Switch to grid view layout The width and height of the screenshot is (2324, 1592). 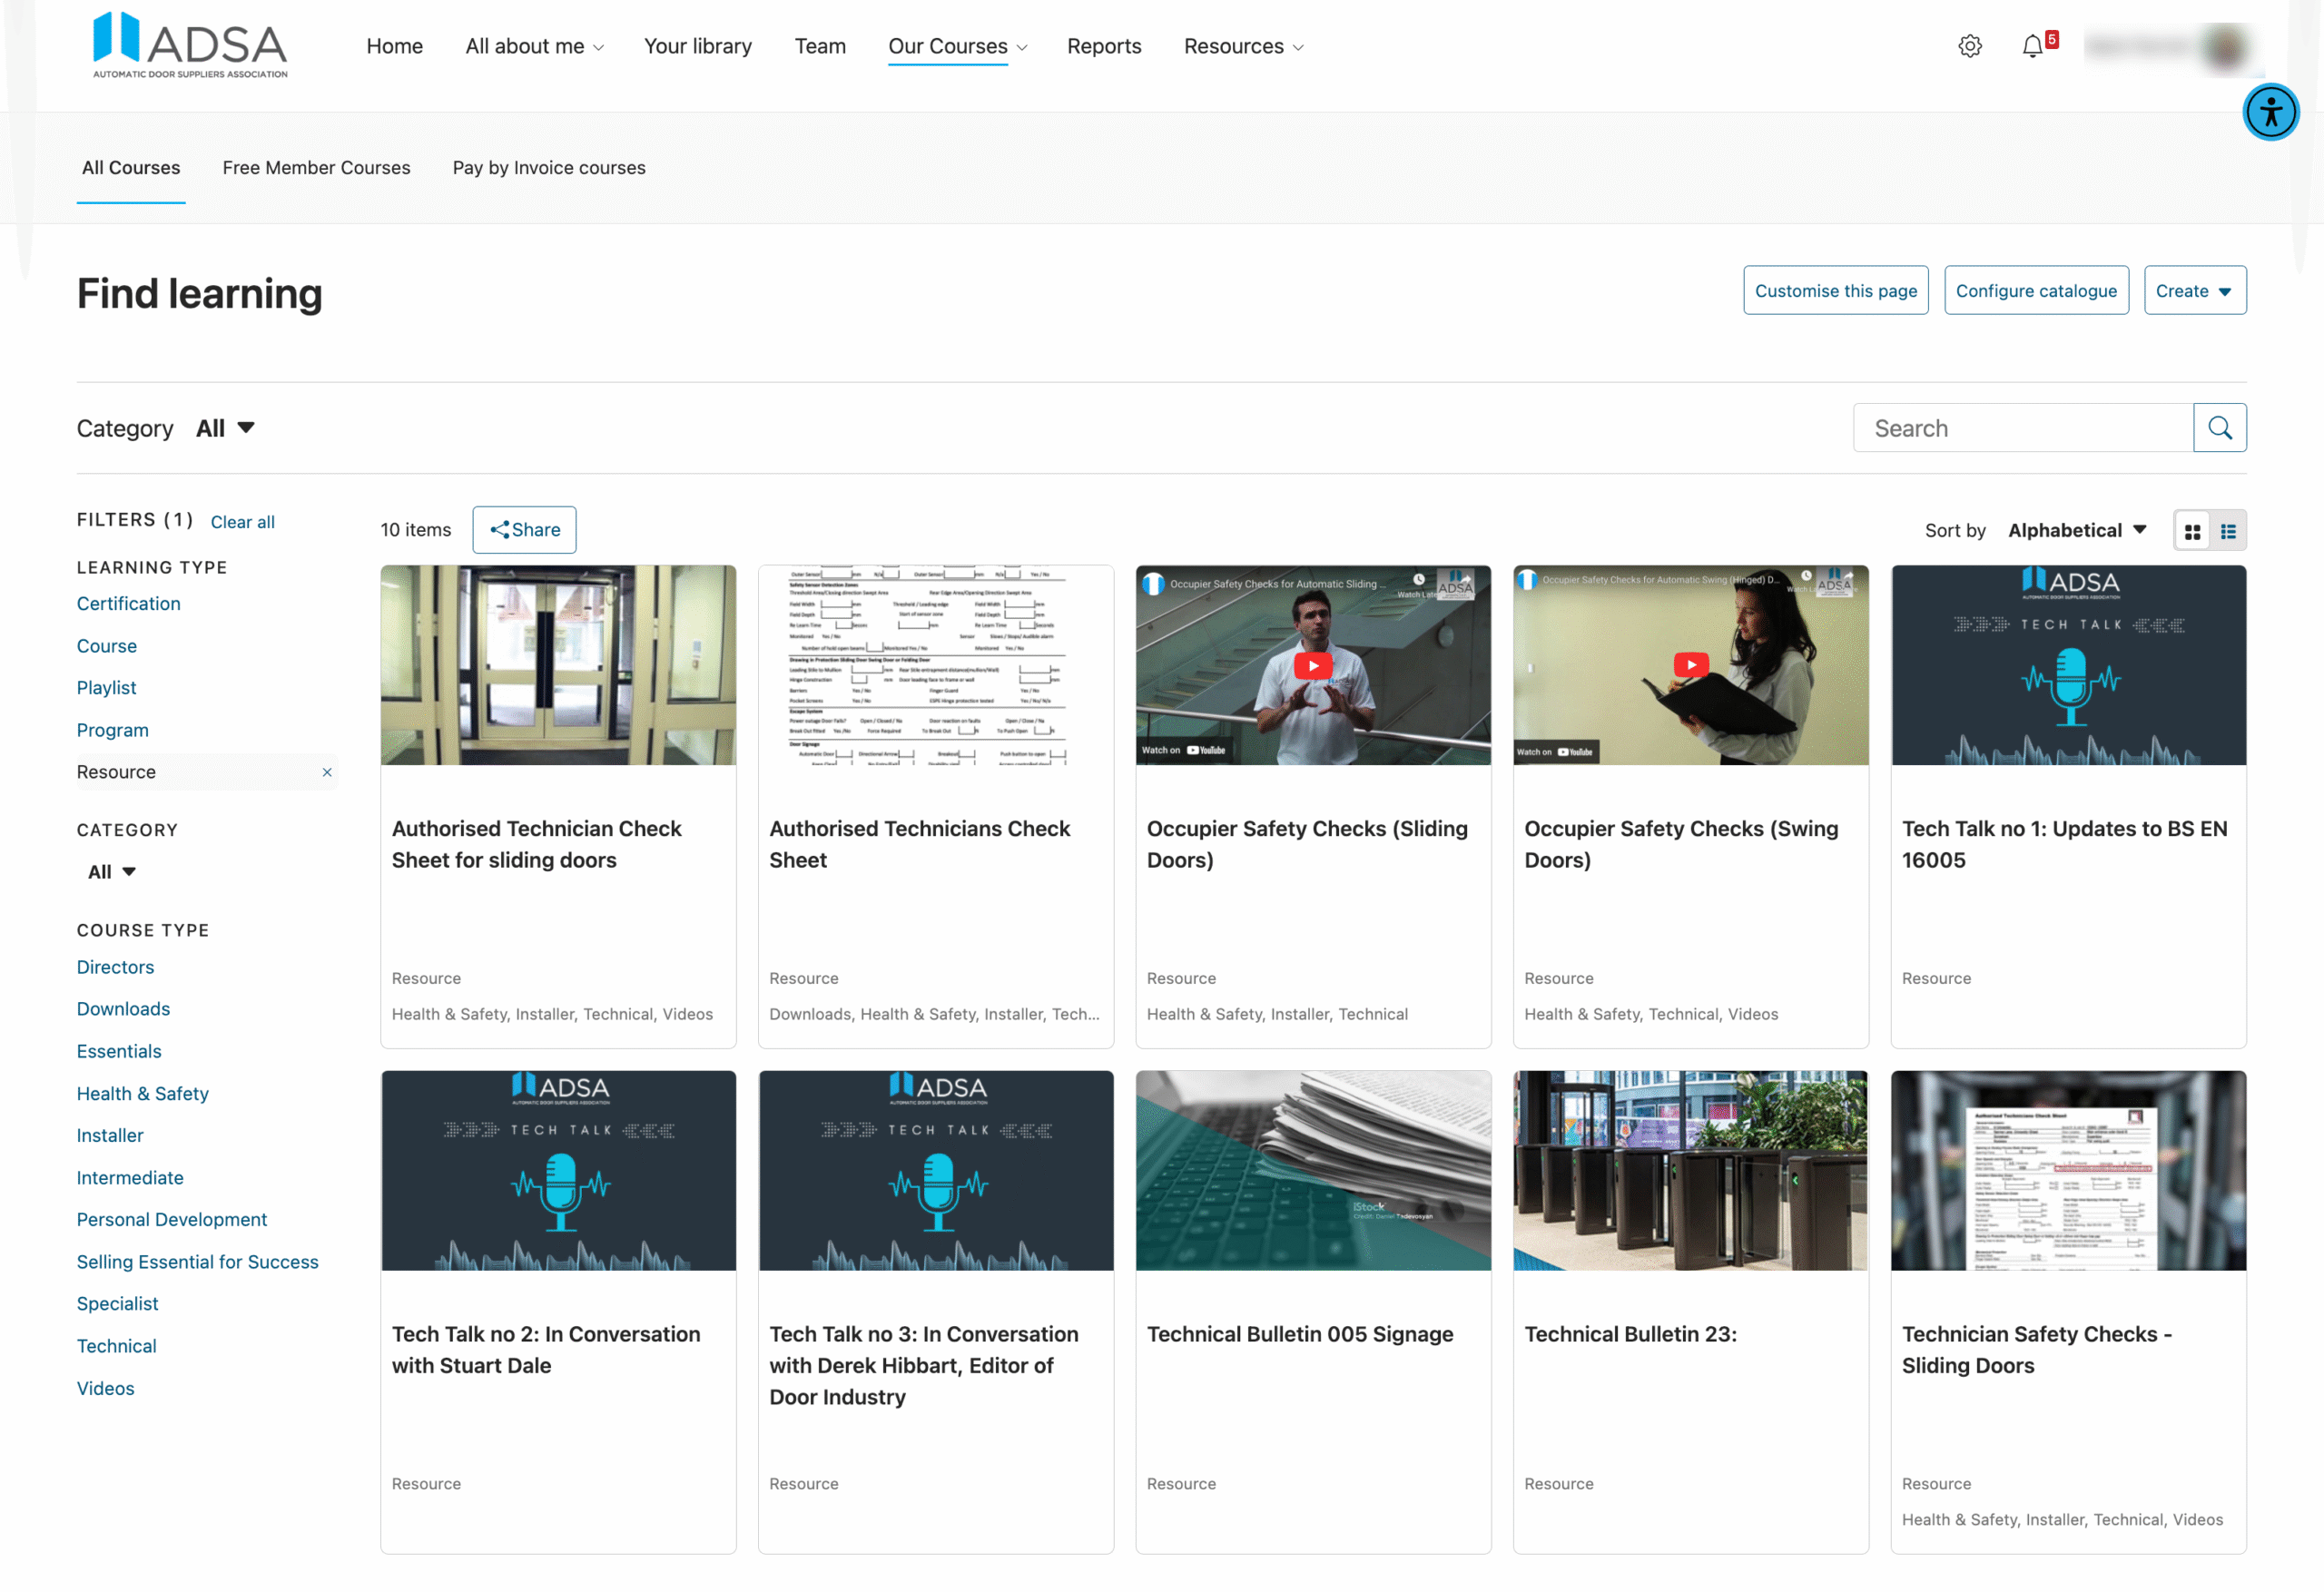[x=2192, y=530]
